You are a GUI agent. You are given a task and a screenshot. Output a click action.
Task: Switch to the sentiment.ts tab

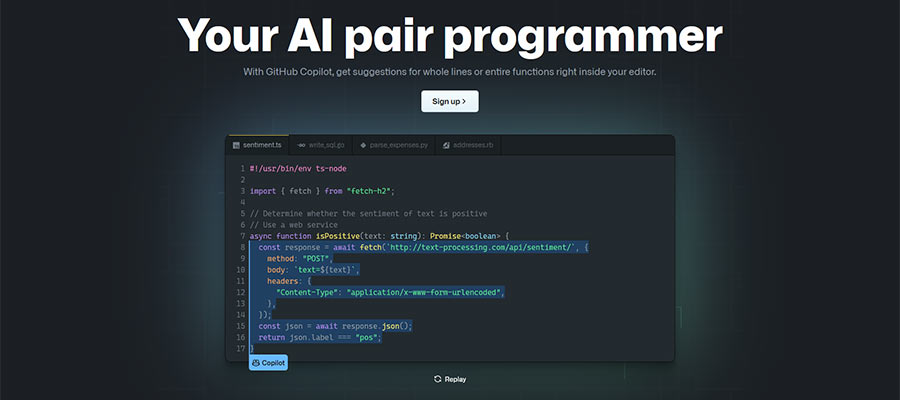coord(262,145)
